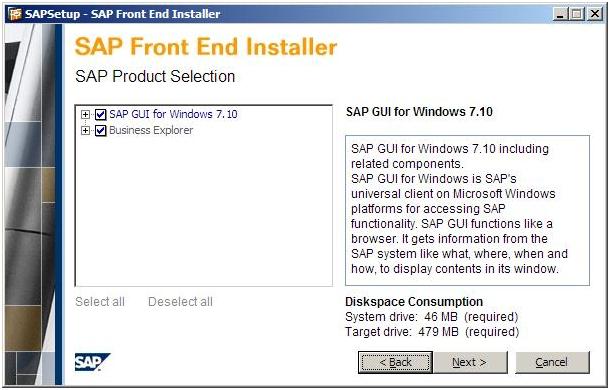
Task: Click inside the product description text box
Action: point(467,210)
